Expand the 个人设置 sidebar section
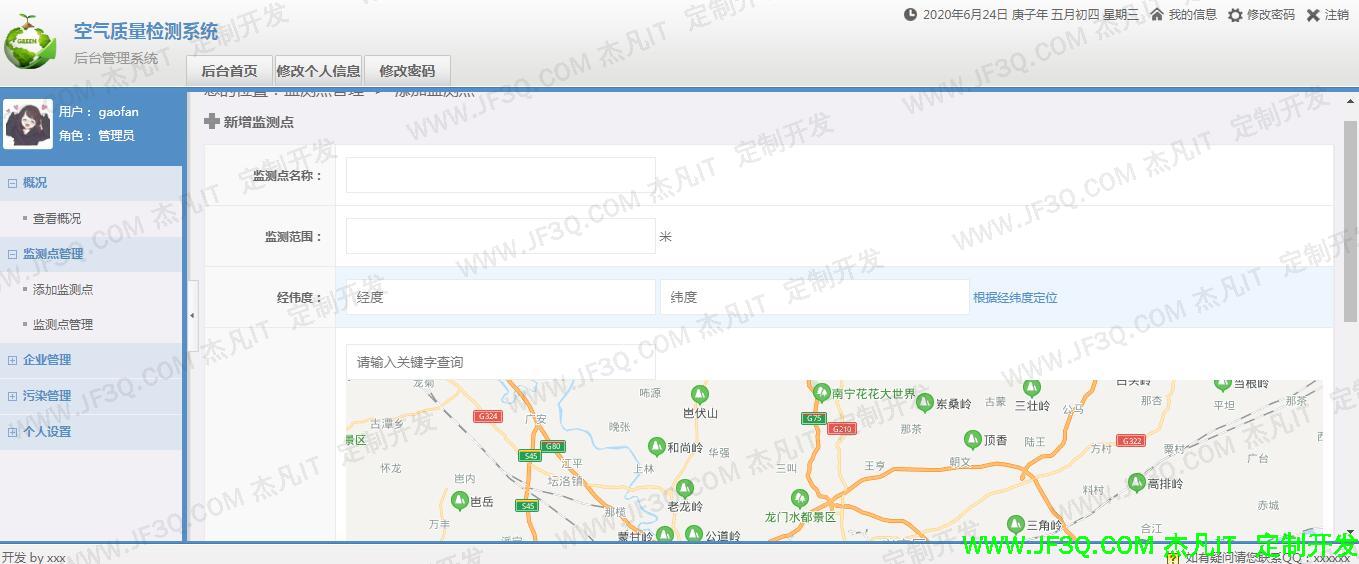Screen dimensions: 1359x564 (13, 432)
